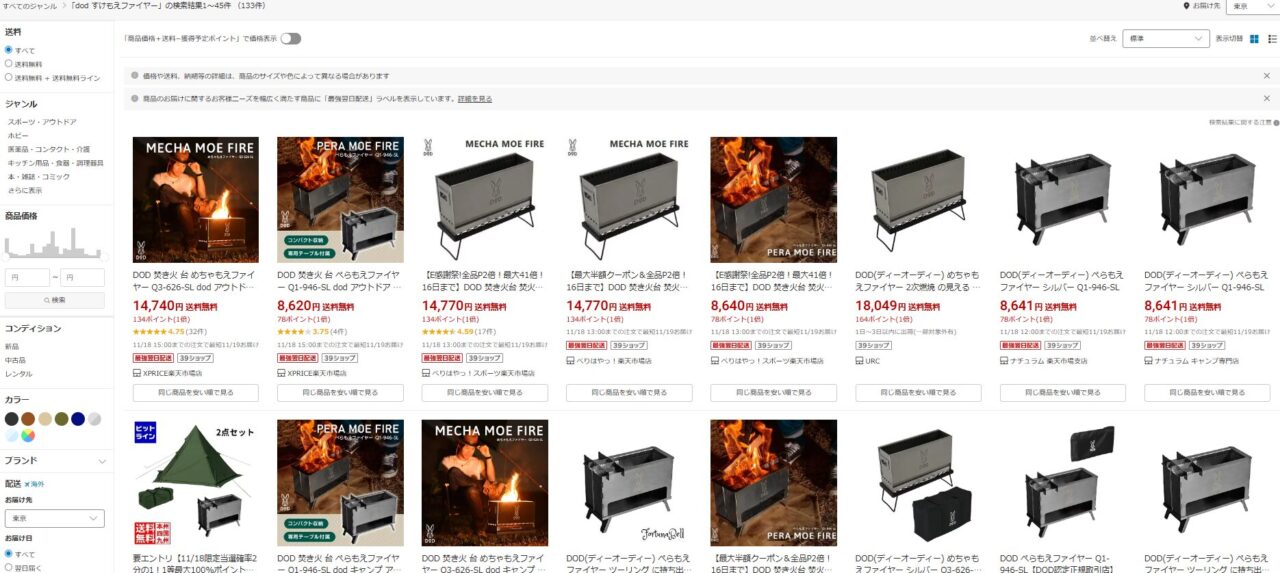The width and height of the screenshot is (1280, 573).
Task: Switch to grid view display
Action: pyautogui.click(x=1254, y=39)
